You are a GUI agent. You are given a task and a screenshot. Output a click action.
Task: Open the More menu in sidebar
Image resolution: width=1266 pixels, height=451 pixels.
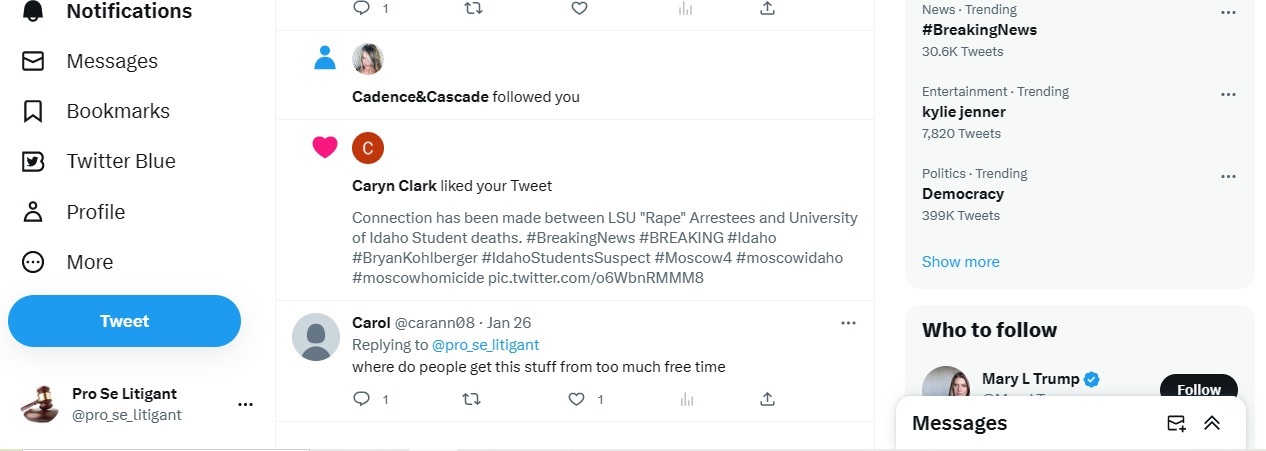(x=89, y=262)
